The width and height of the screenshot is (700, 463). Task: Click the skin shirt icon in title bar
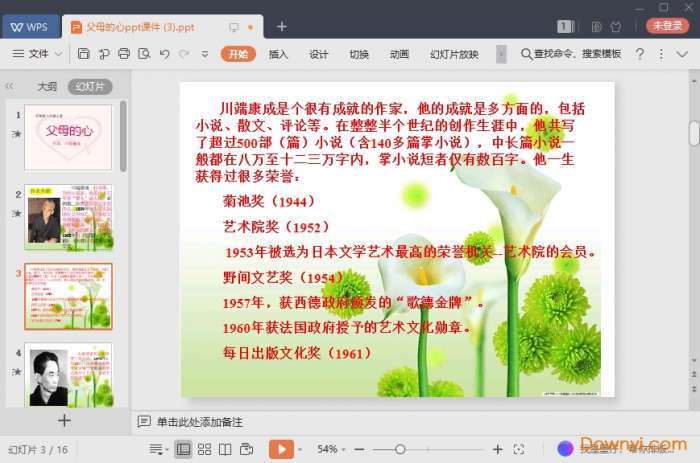(x=616, y=27)
